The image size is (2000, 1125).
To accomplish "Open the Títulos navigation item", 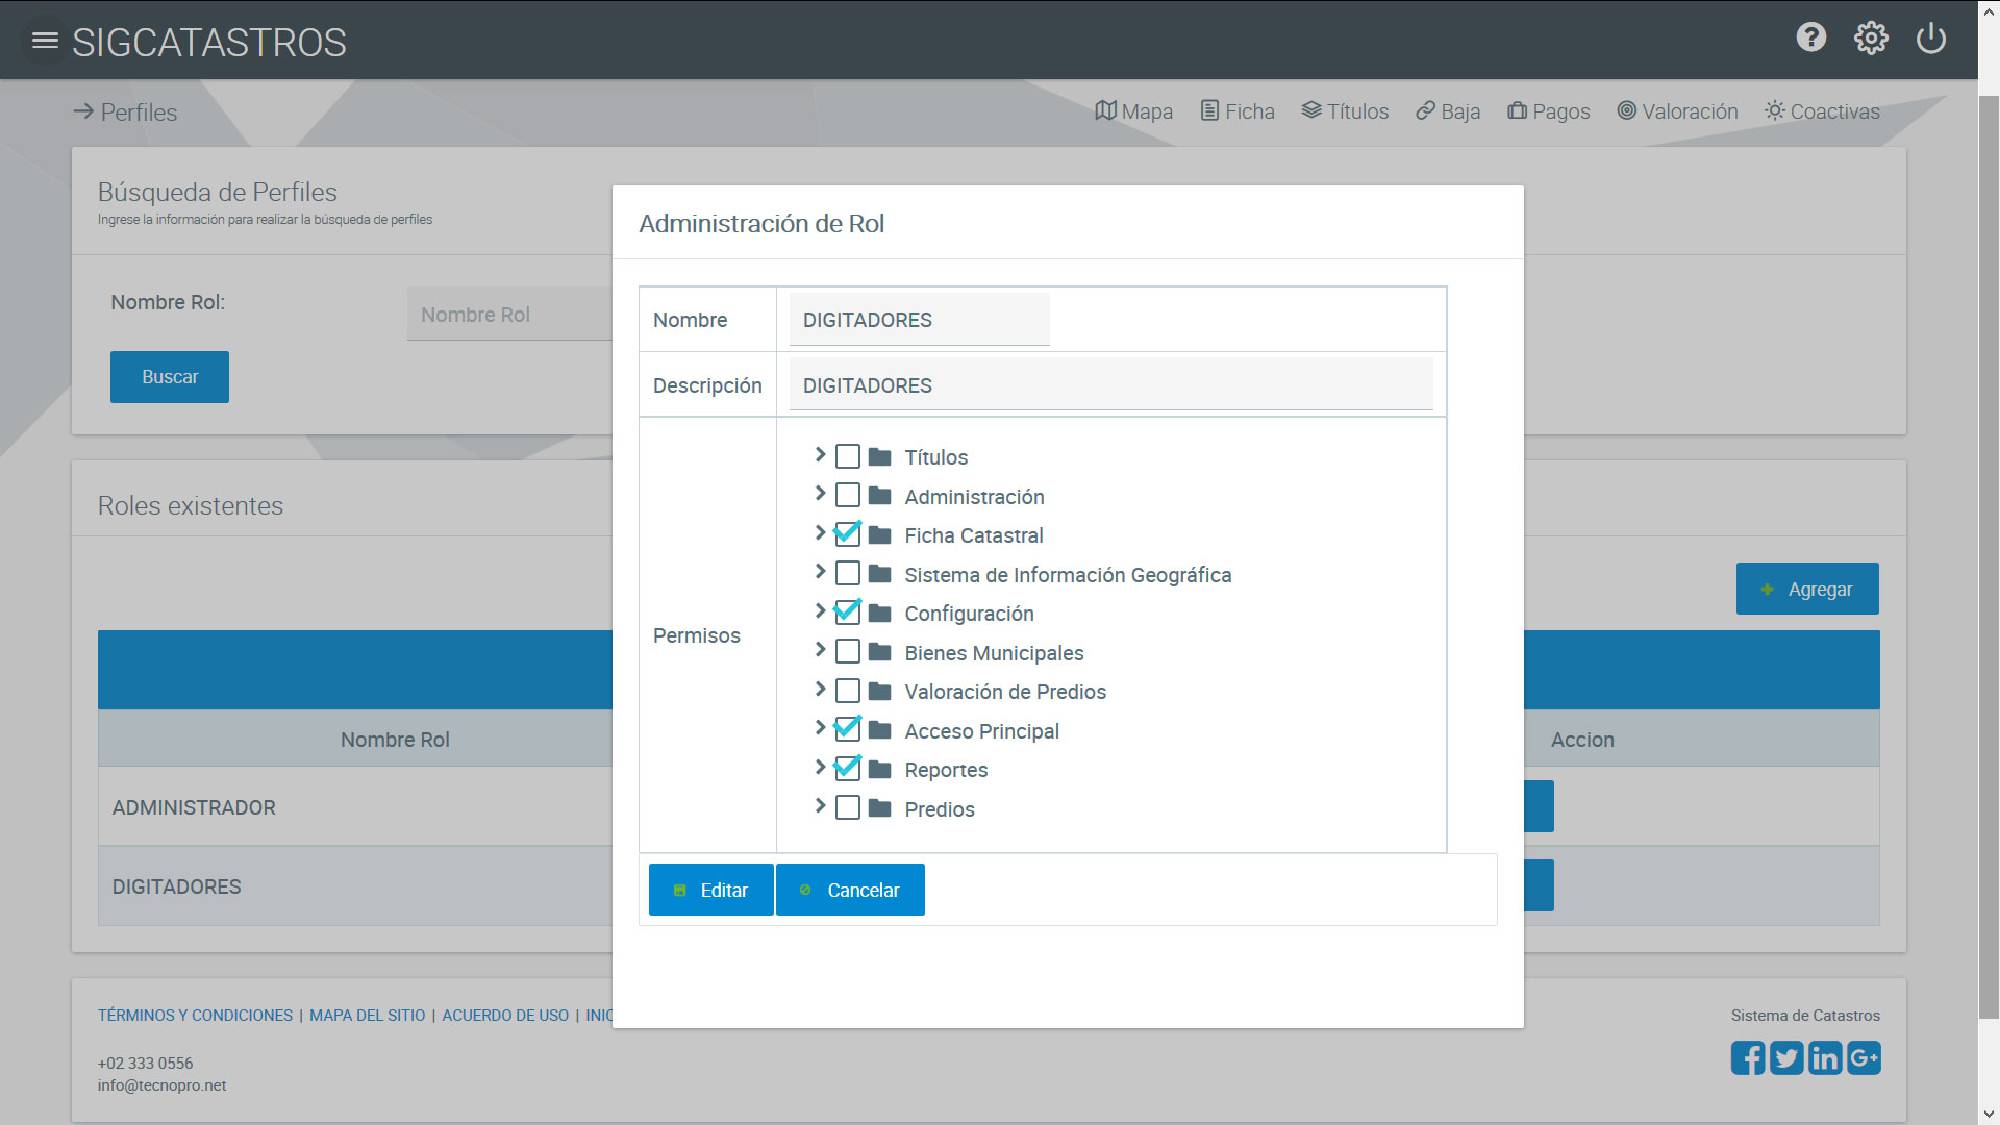I will pos(1345,111).
